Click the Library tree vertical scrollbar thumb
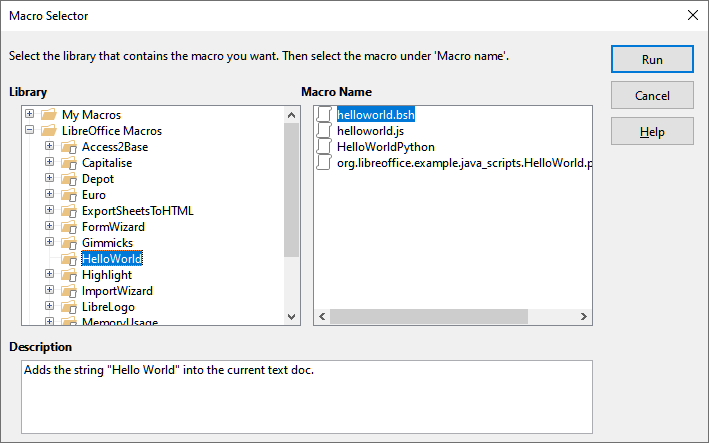709x443 pixels. [291, 190]
